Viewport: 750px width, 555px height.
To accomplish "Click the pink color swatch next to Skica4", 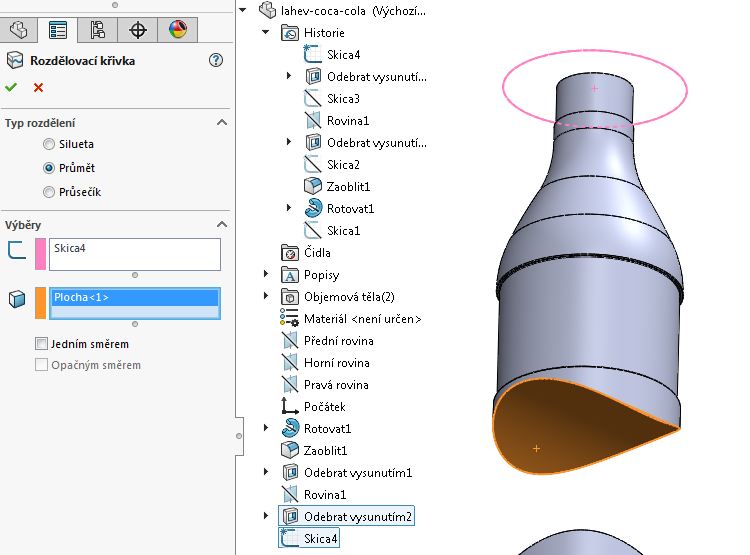I will pos(41,254).
